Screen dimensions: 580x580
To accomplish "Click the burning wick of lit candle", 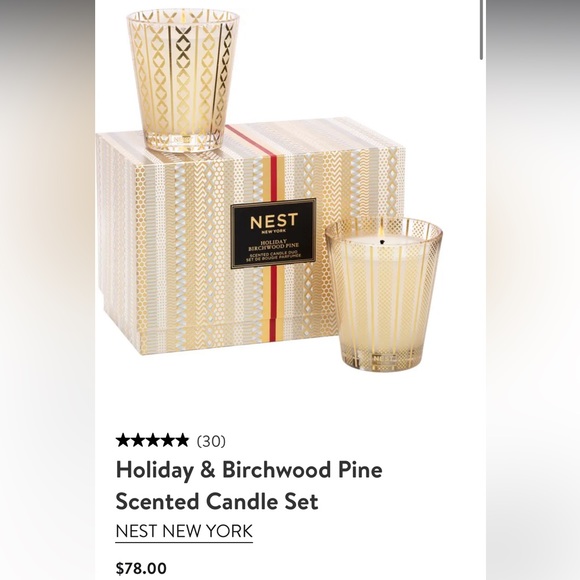I will click(x=382, y=240).
